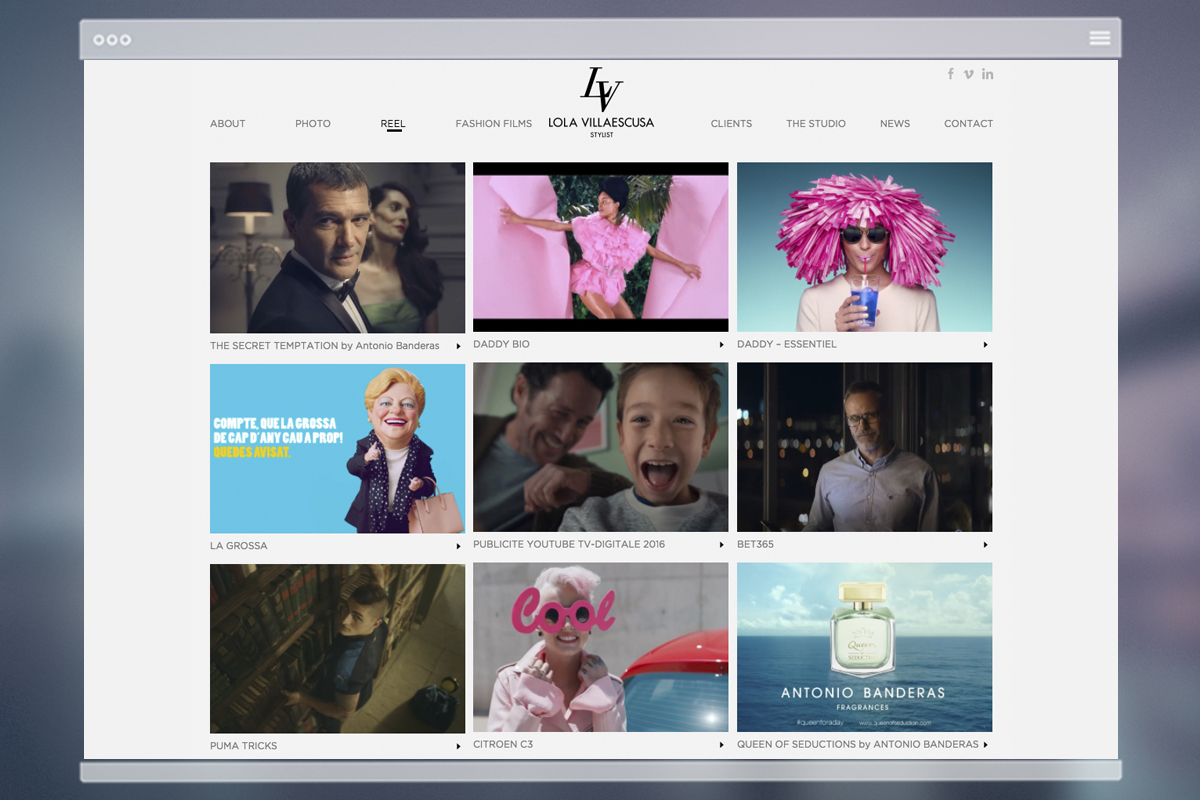Open the LinkedIn social icon
The width and height of the screenshot is (1200, 800).
[988, 74]
